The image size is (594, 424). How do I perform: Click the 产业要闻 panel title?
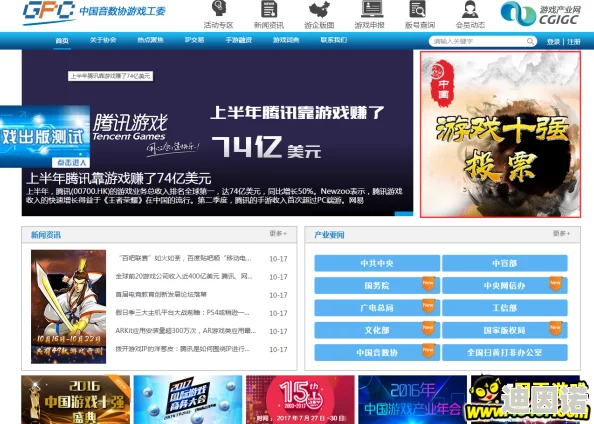click(x=329, y=235)
